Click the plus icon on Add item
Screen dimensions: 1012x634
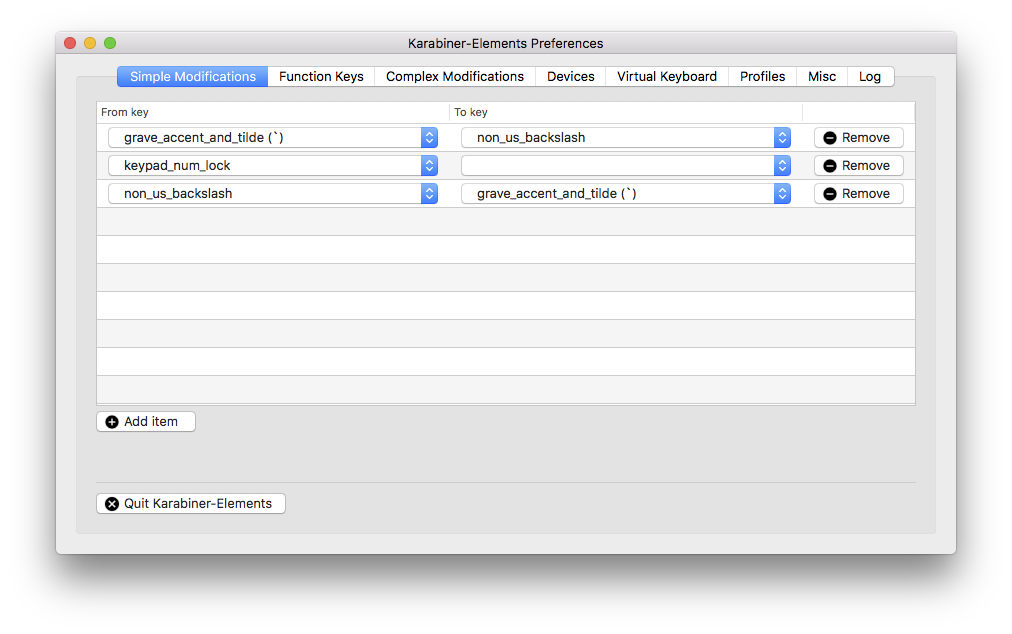pyautogui.click(x=112, y=421)
